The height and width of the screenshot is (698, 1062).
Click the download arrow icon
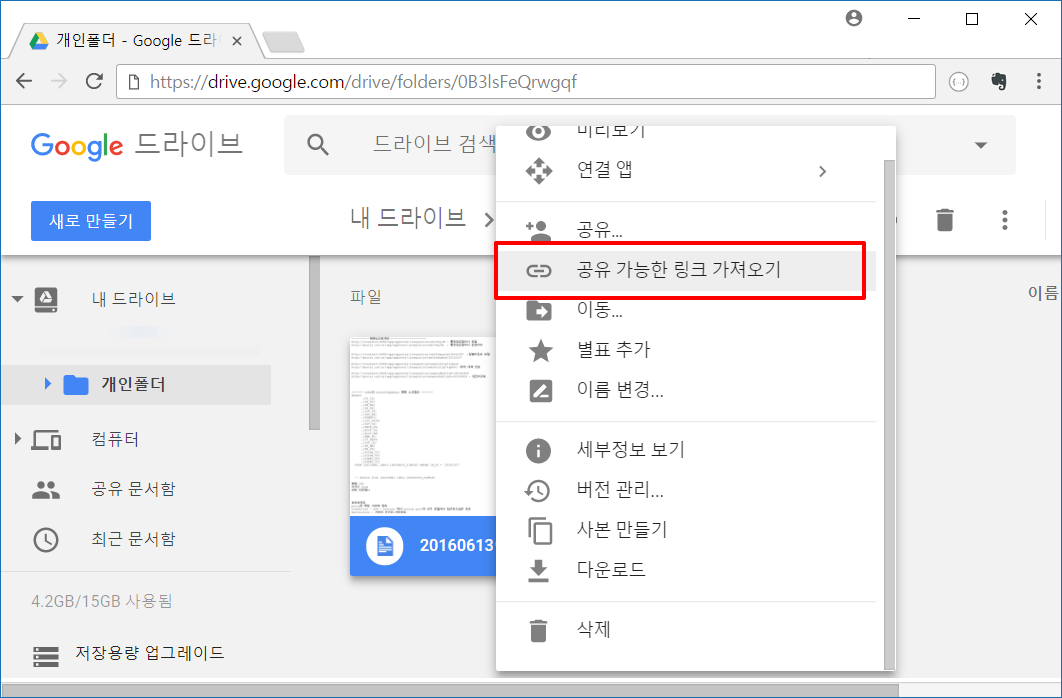(538, 570)
